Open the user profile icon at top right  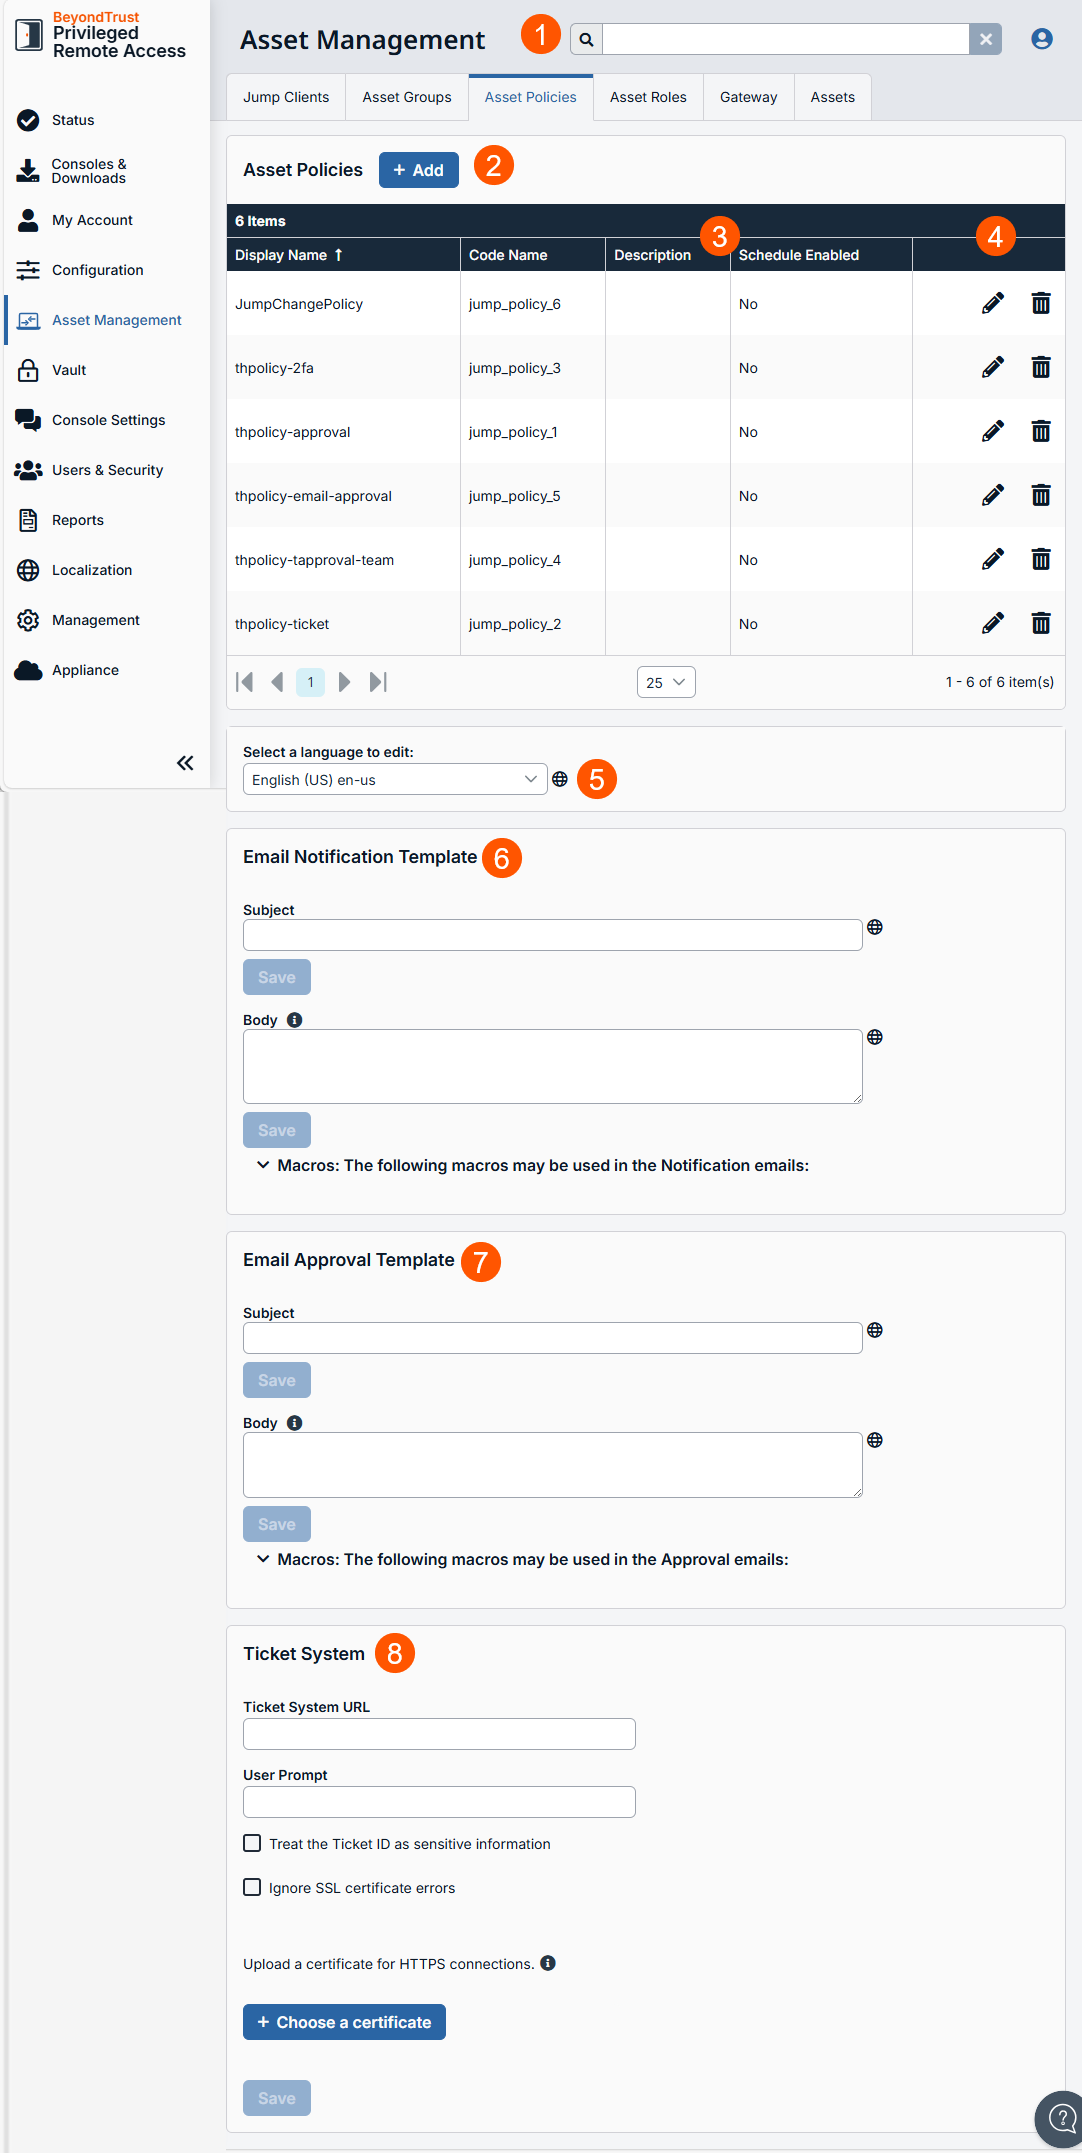point(1042,38)
